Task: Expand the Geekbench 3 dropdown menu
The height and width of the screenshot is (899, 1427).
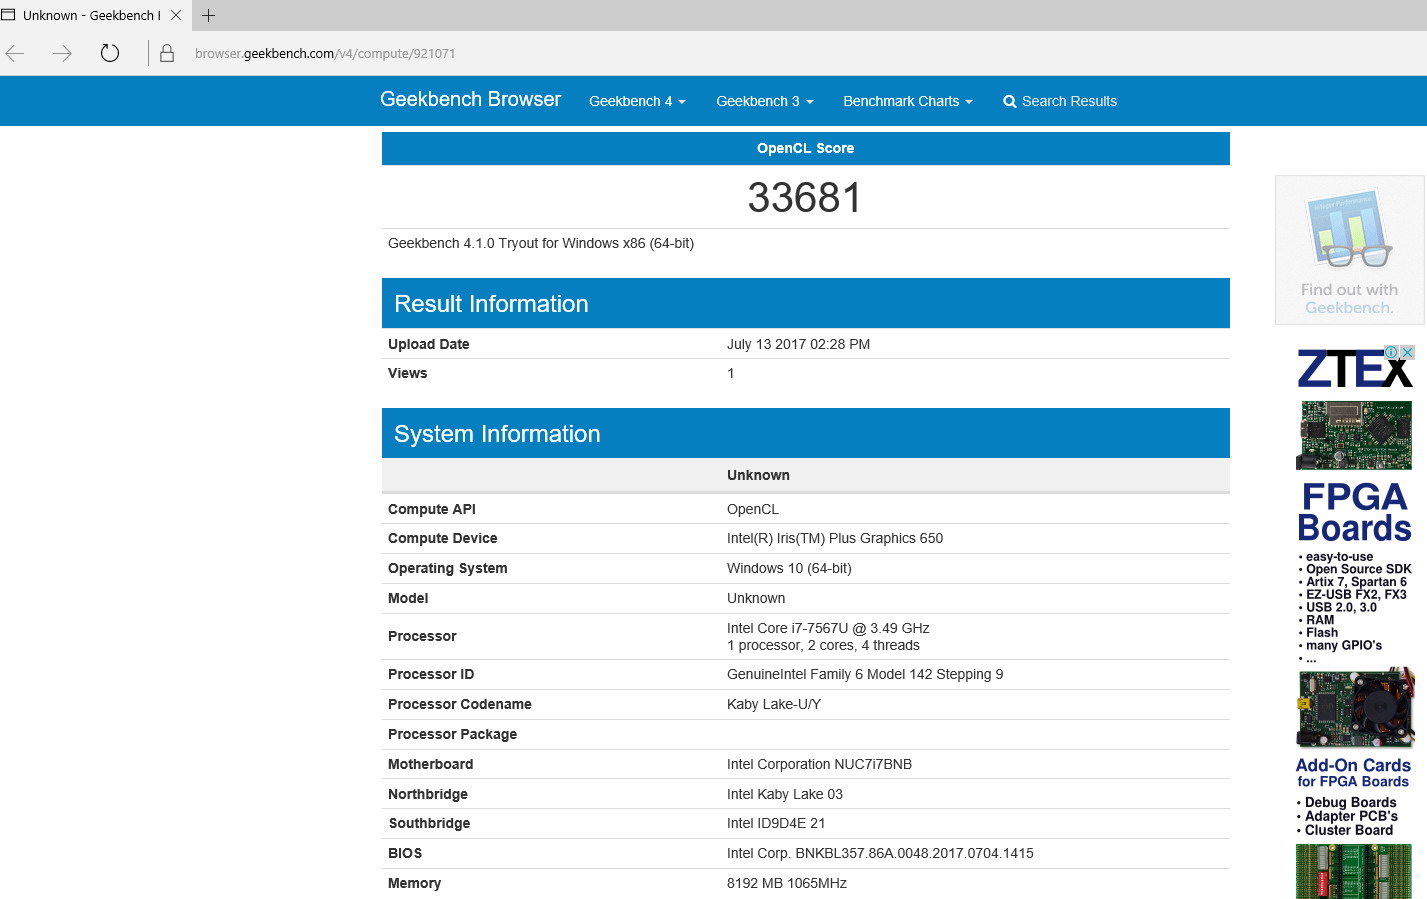Action: [x=764, y=101]
